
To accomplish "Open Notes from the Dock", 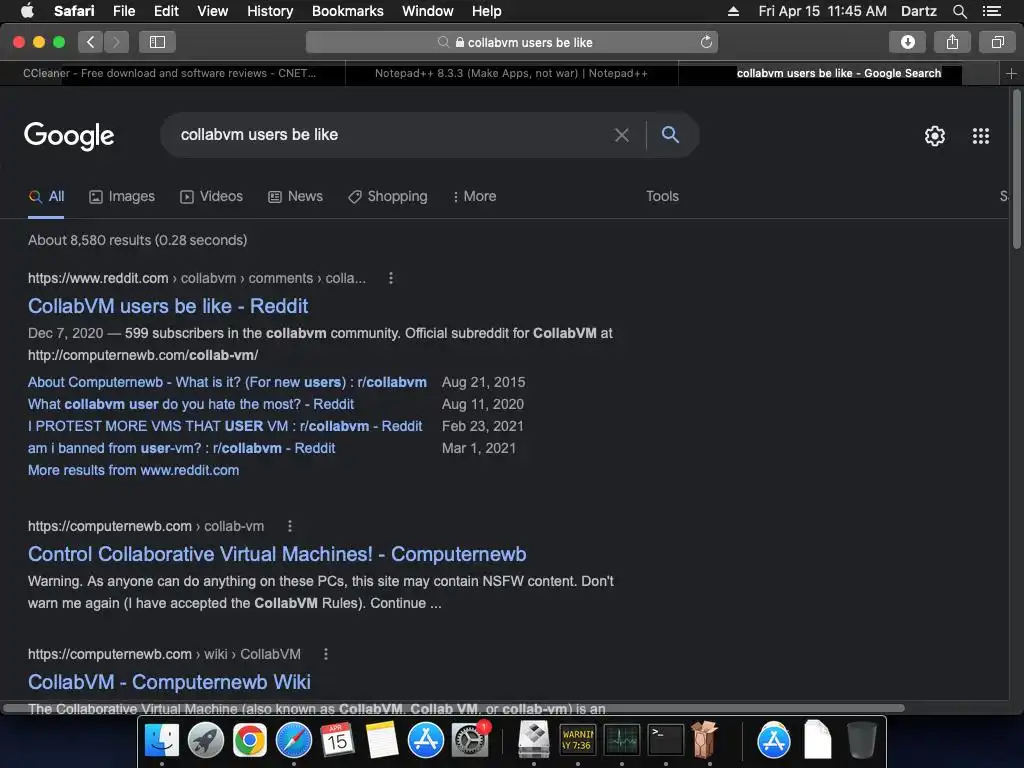I will point(381,740).
